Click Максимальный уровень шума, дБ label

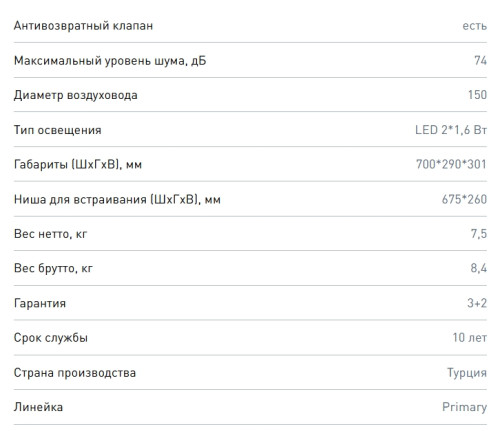(x=110, y=61)
